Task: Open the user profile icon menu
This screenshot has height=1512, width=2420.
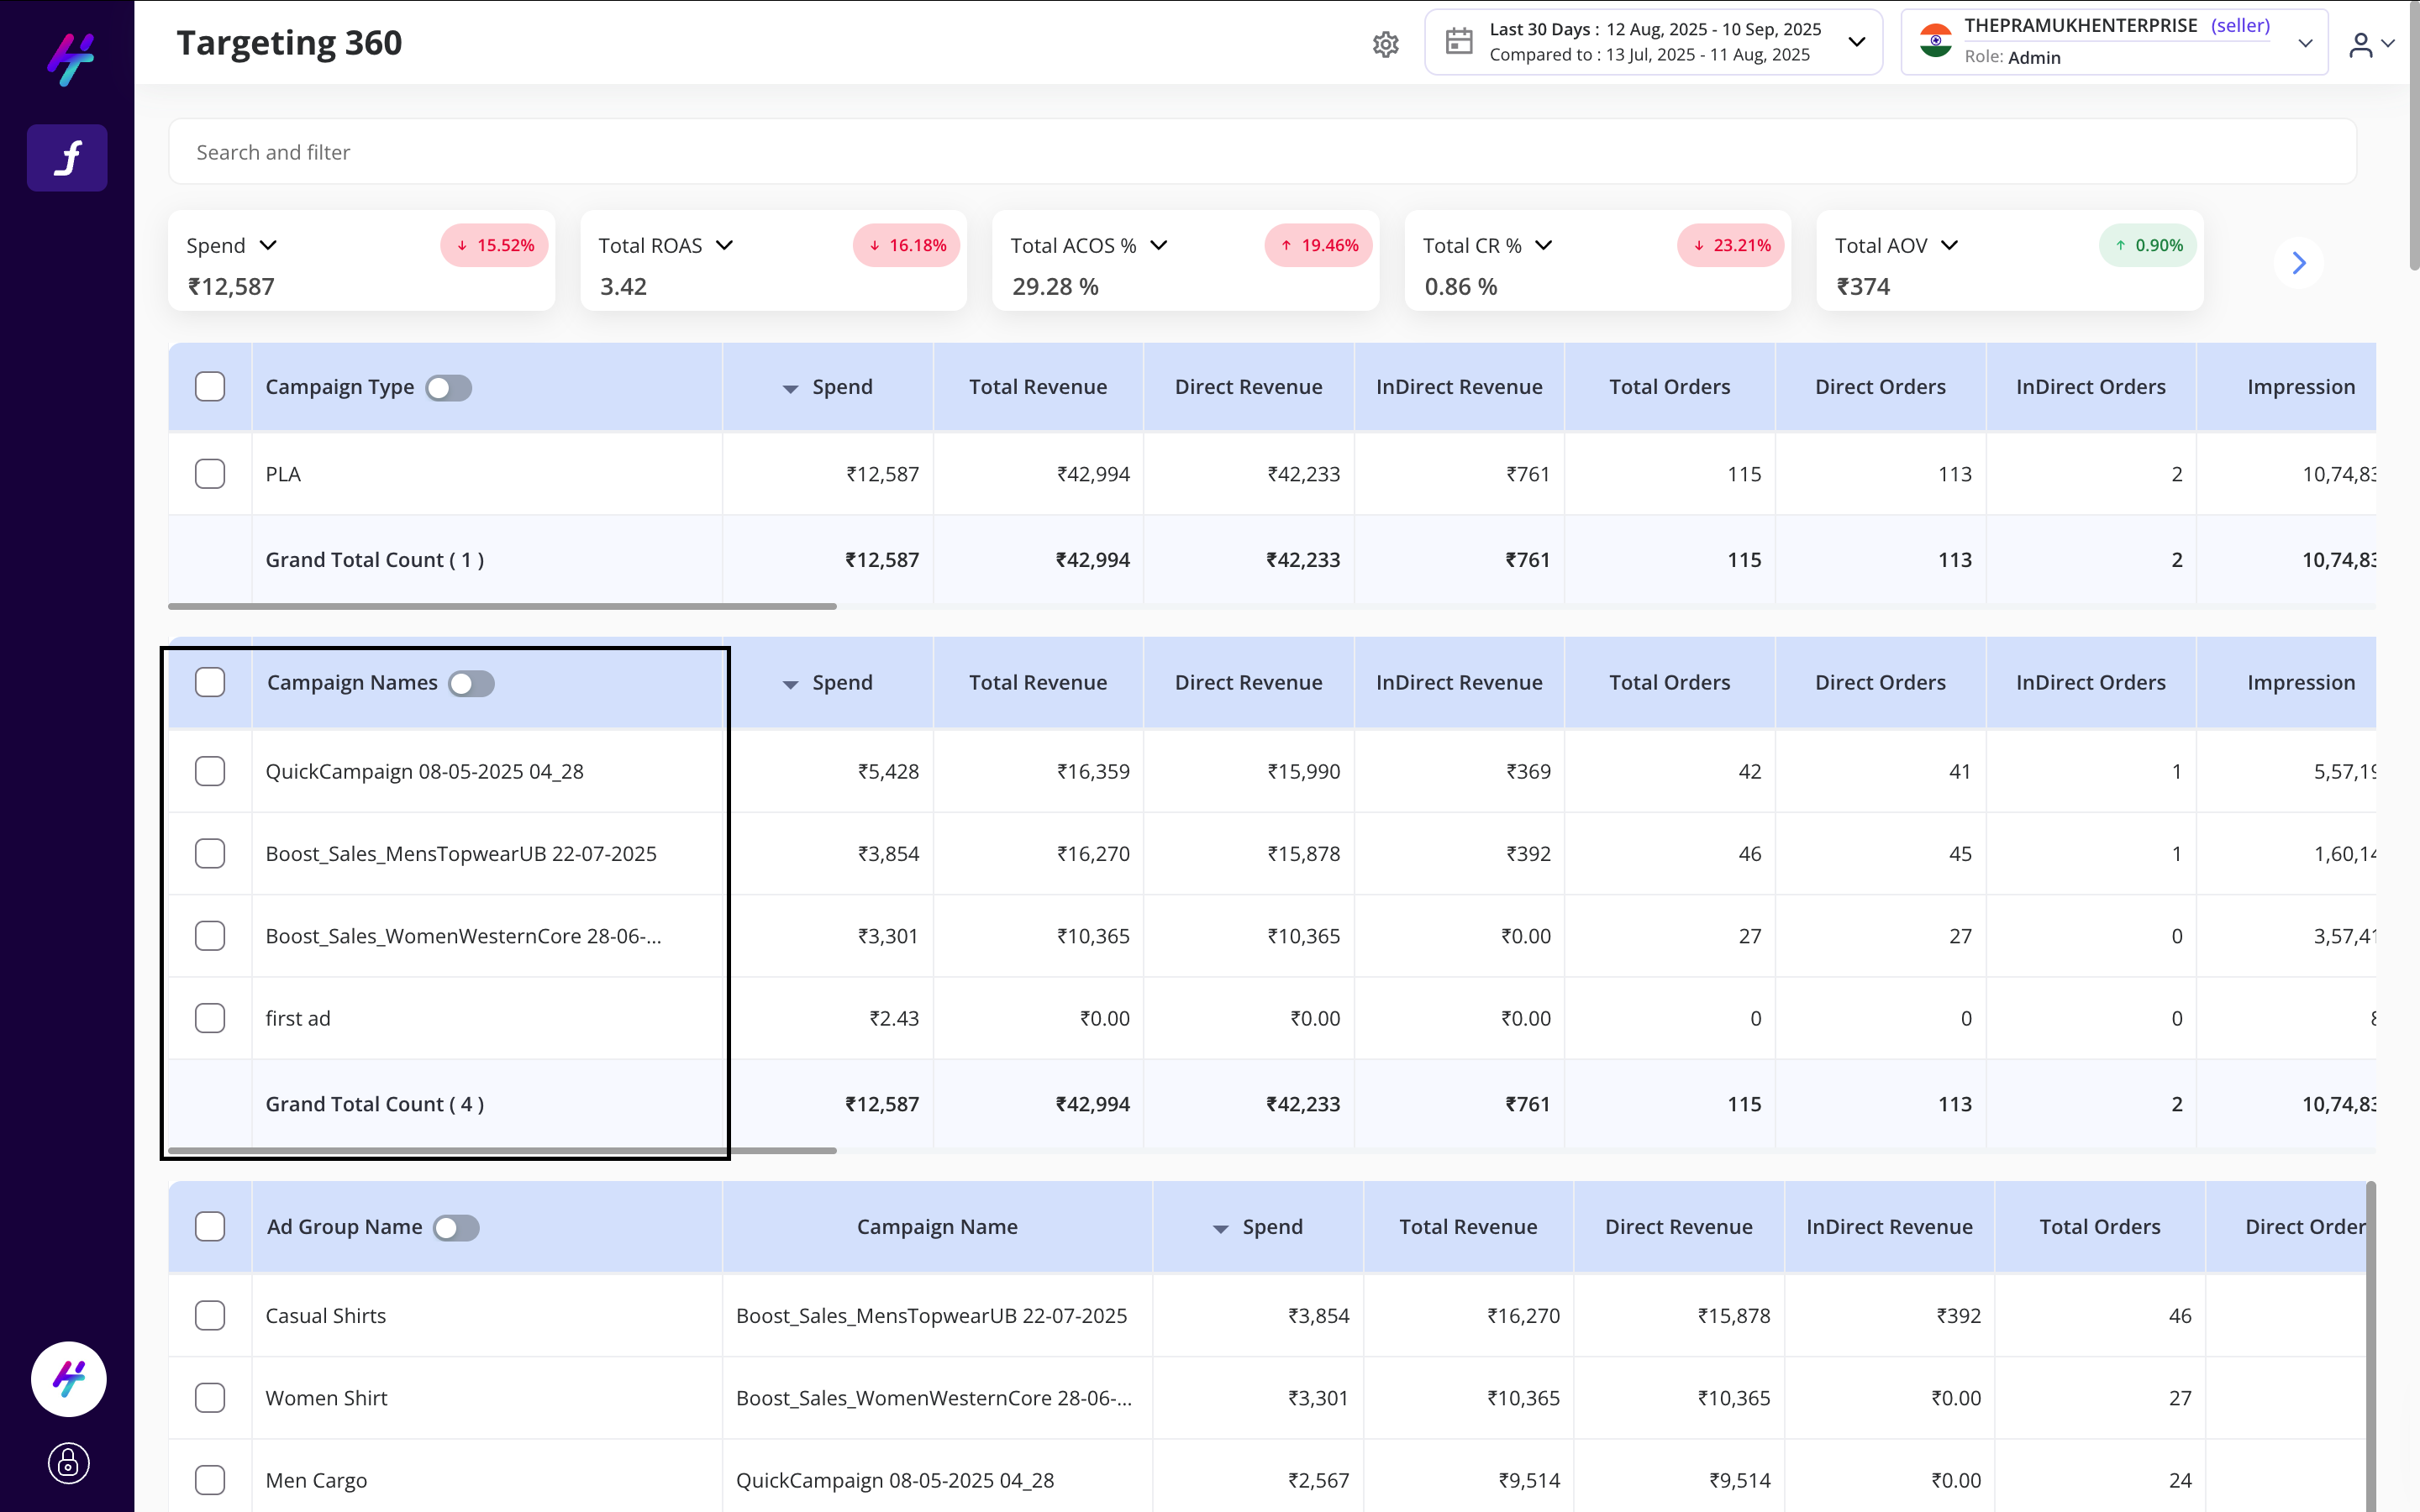Action: click(2370, 44)
